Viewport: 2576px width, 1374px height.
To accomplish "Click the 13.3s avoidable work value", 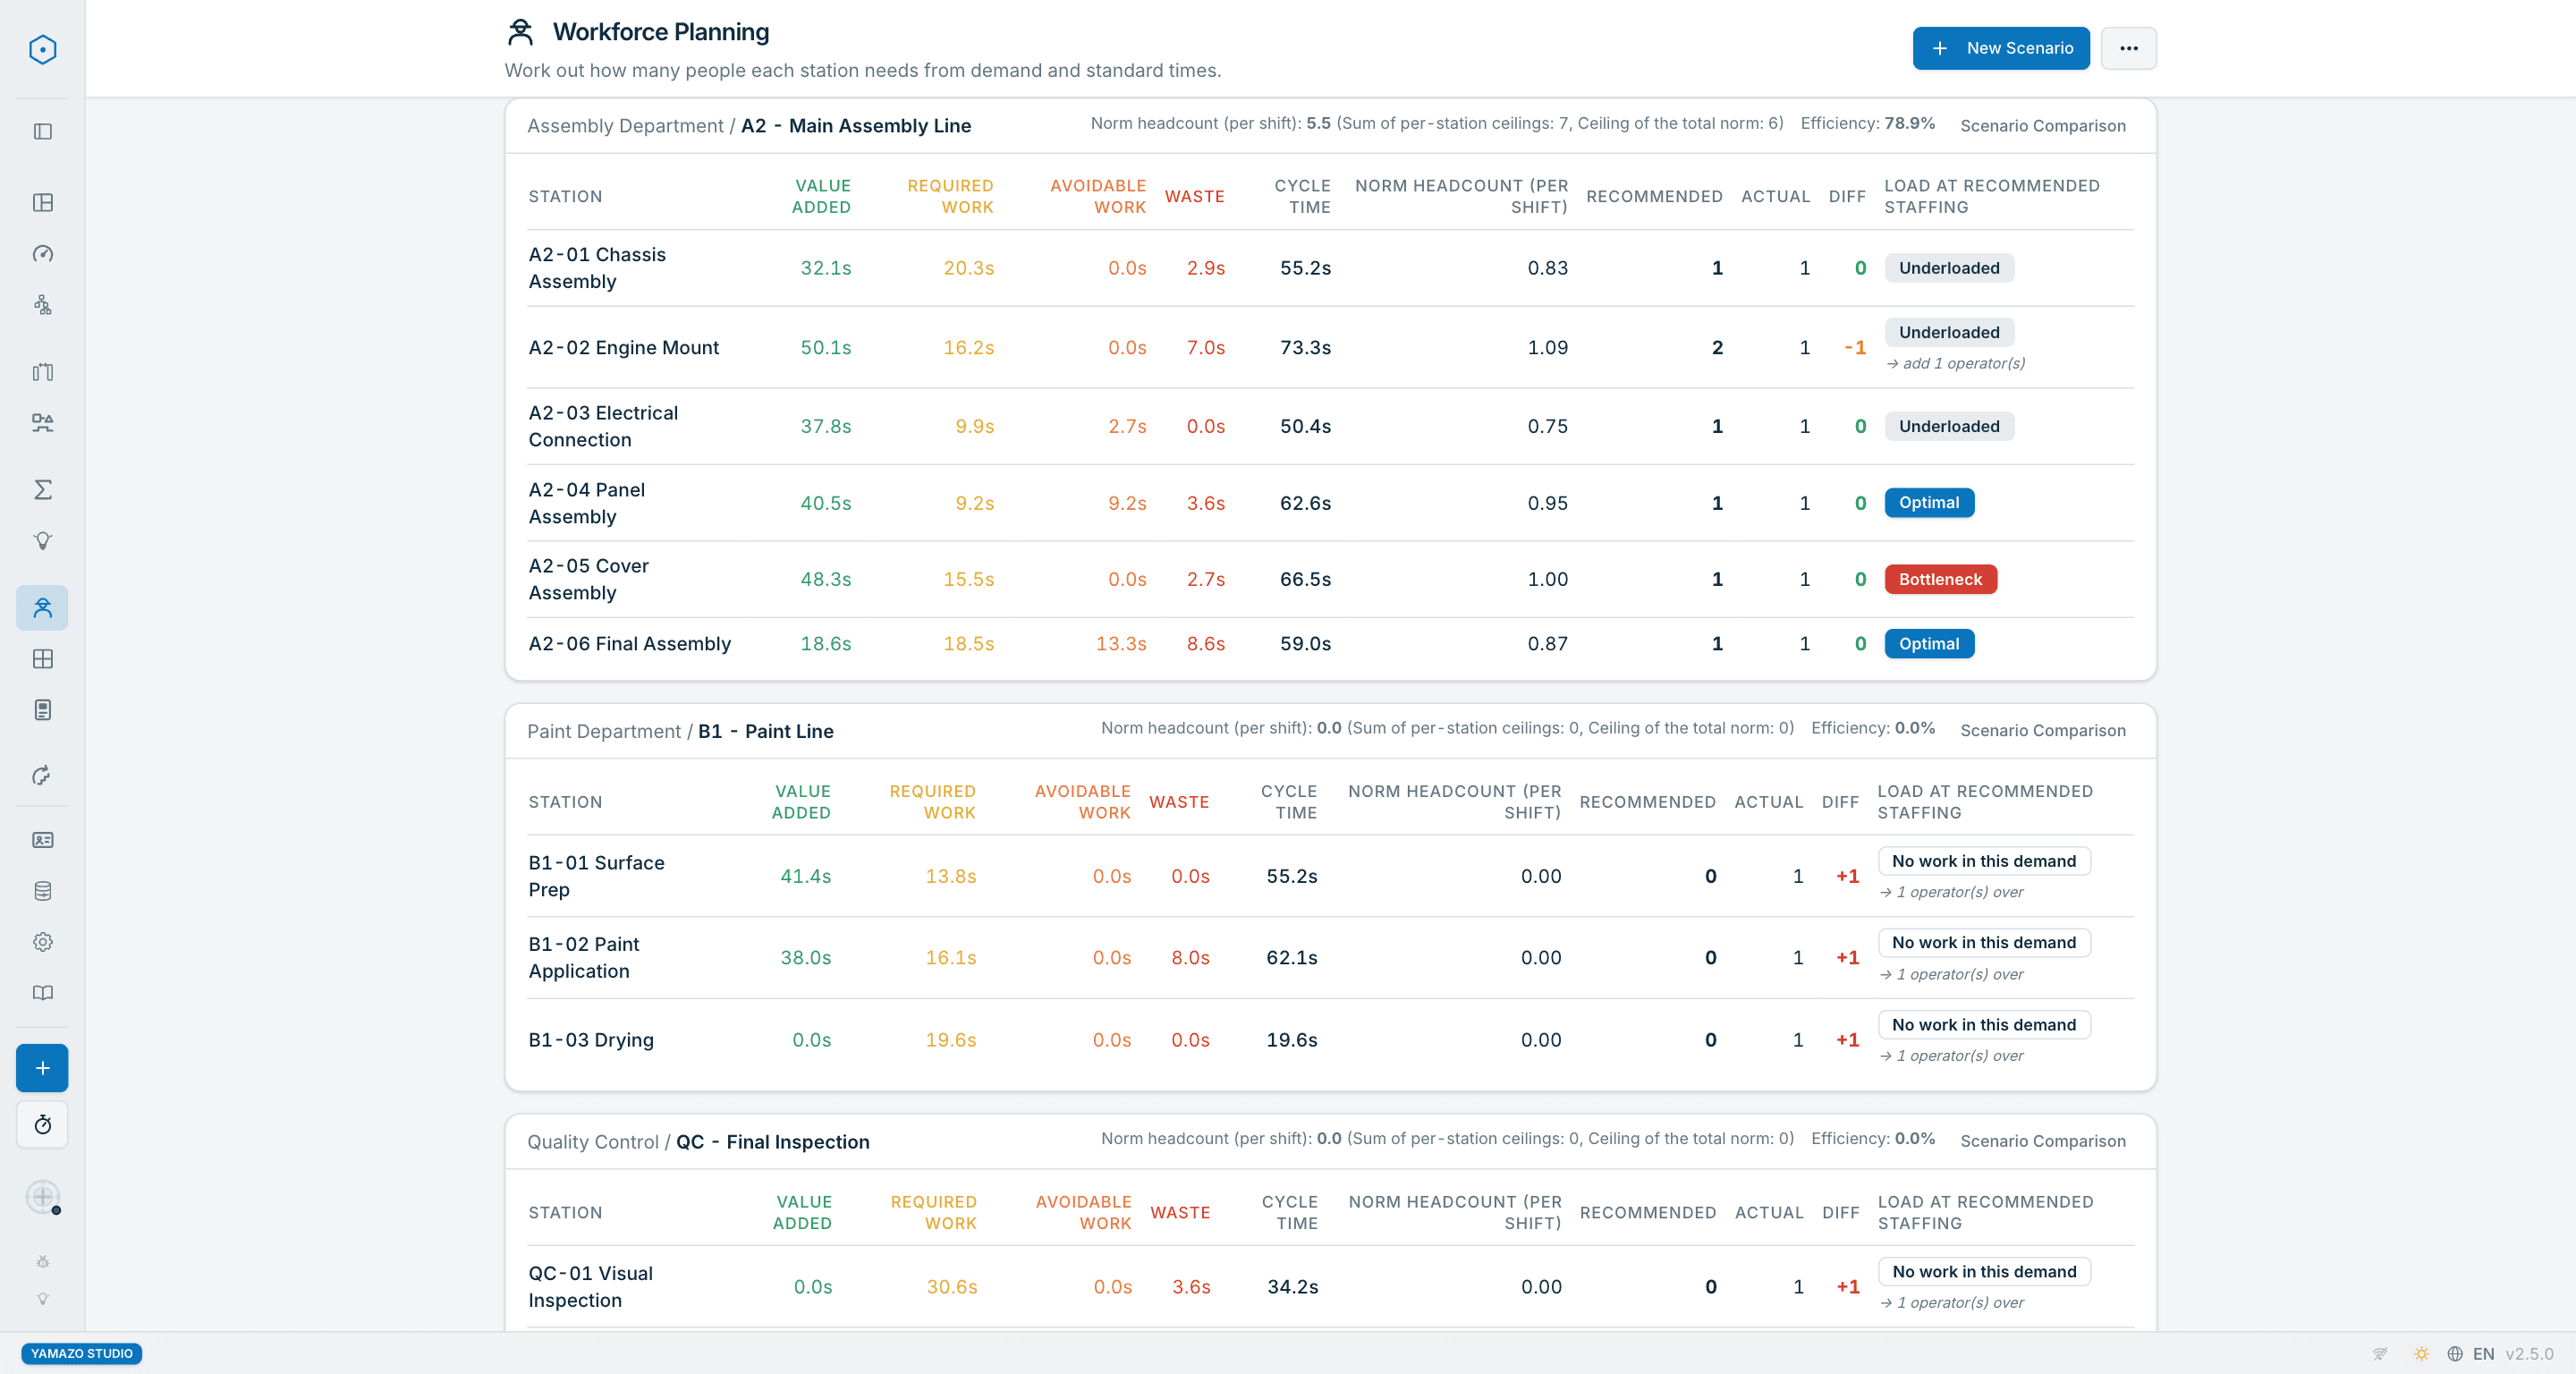I will [1120, 643].
